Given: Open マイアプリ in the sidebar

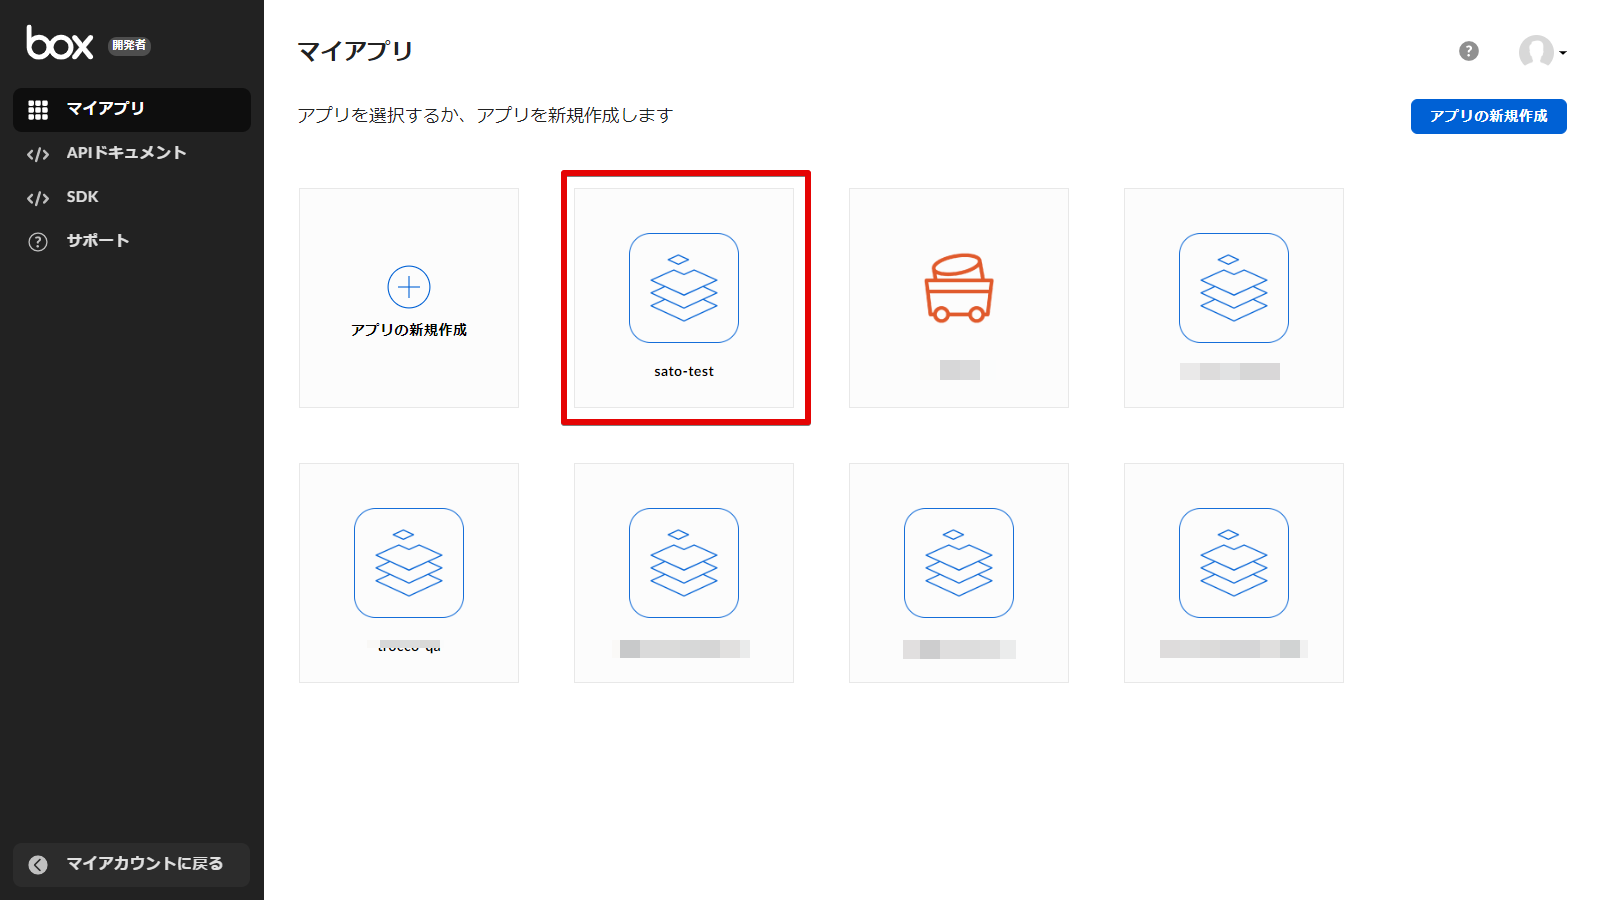Looking at the screenshot, I should pyautogui.click(x=132, y=109).
